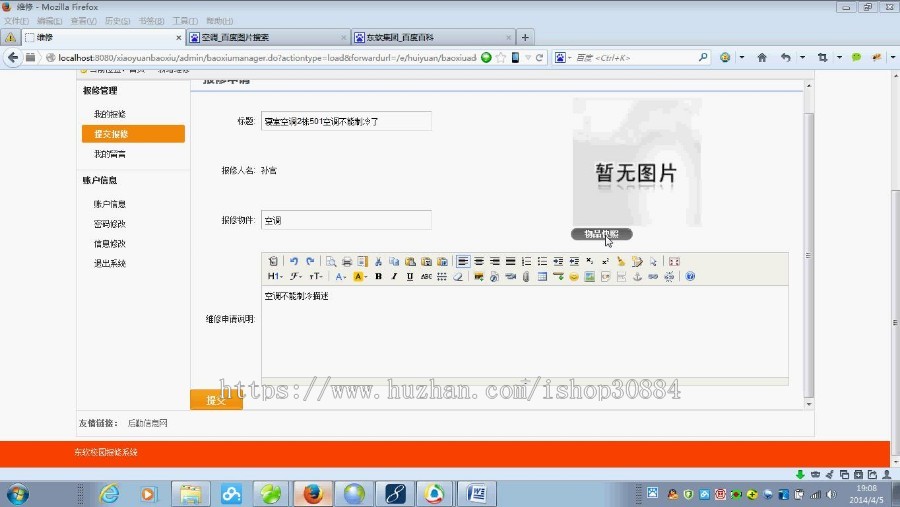This screenshot has width=900, height=507.
Task: Click the 物品快照 button under image
Action: click(602, 234)
